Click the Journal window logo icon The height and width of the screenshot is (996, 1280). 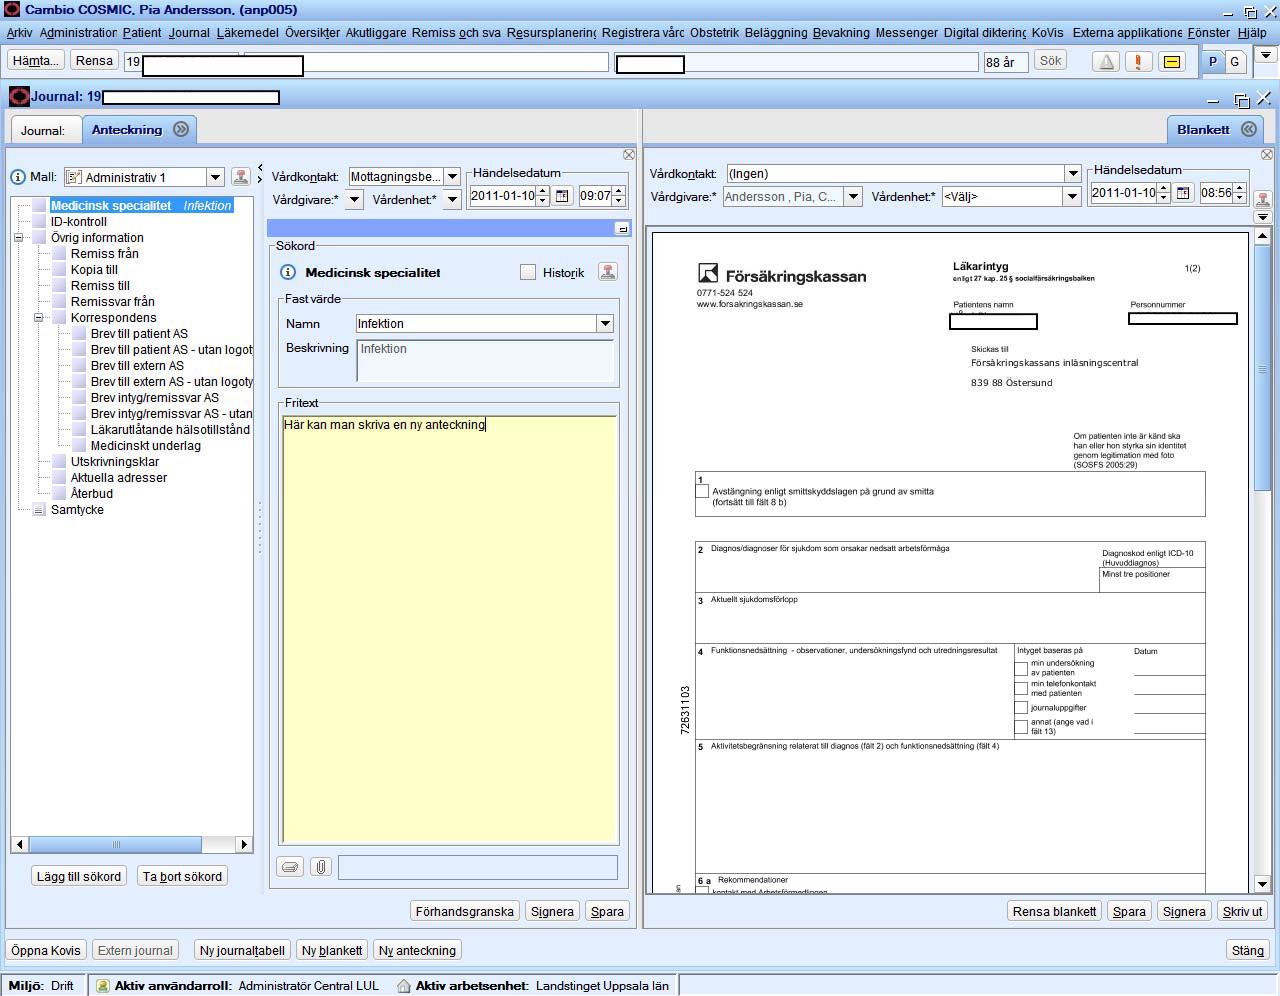19,97
